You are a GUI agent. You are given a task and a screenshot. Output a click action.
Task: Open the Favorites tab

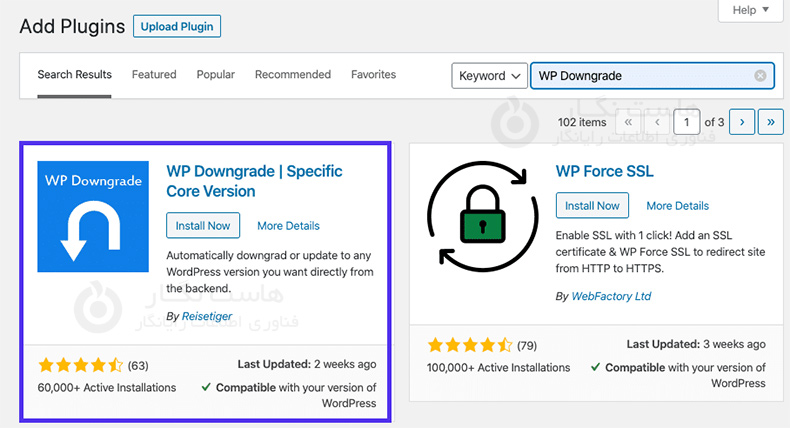(x=373, y=75)
